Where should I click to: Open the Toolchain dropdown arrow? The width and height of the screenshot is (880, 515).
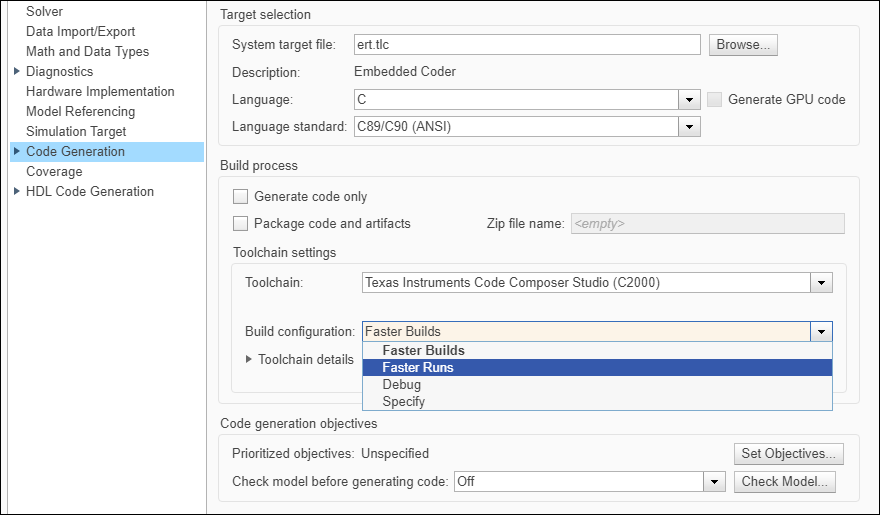pos(822,283)
